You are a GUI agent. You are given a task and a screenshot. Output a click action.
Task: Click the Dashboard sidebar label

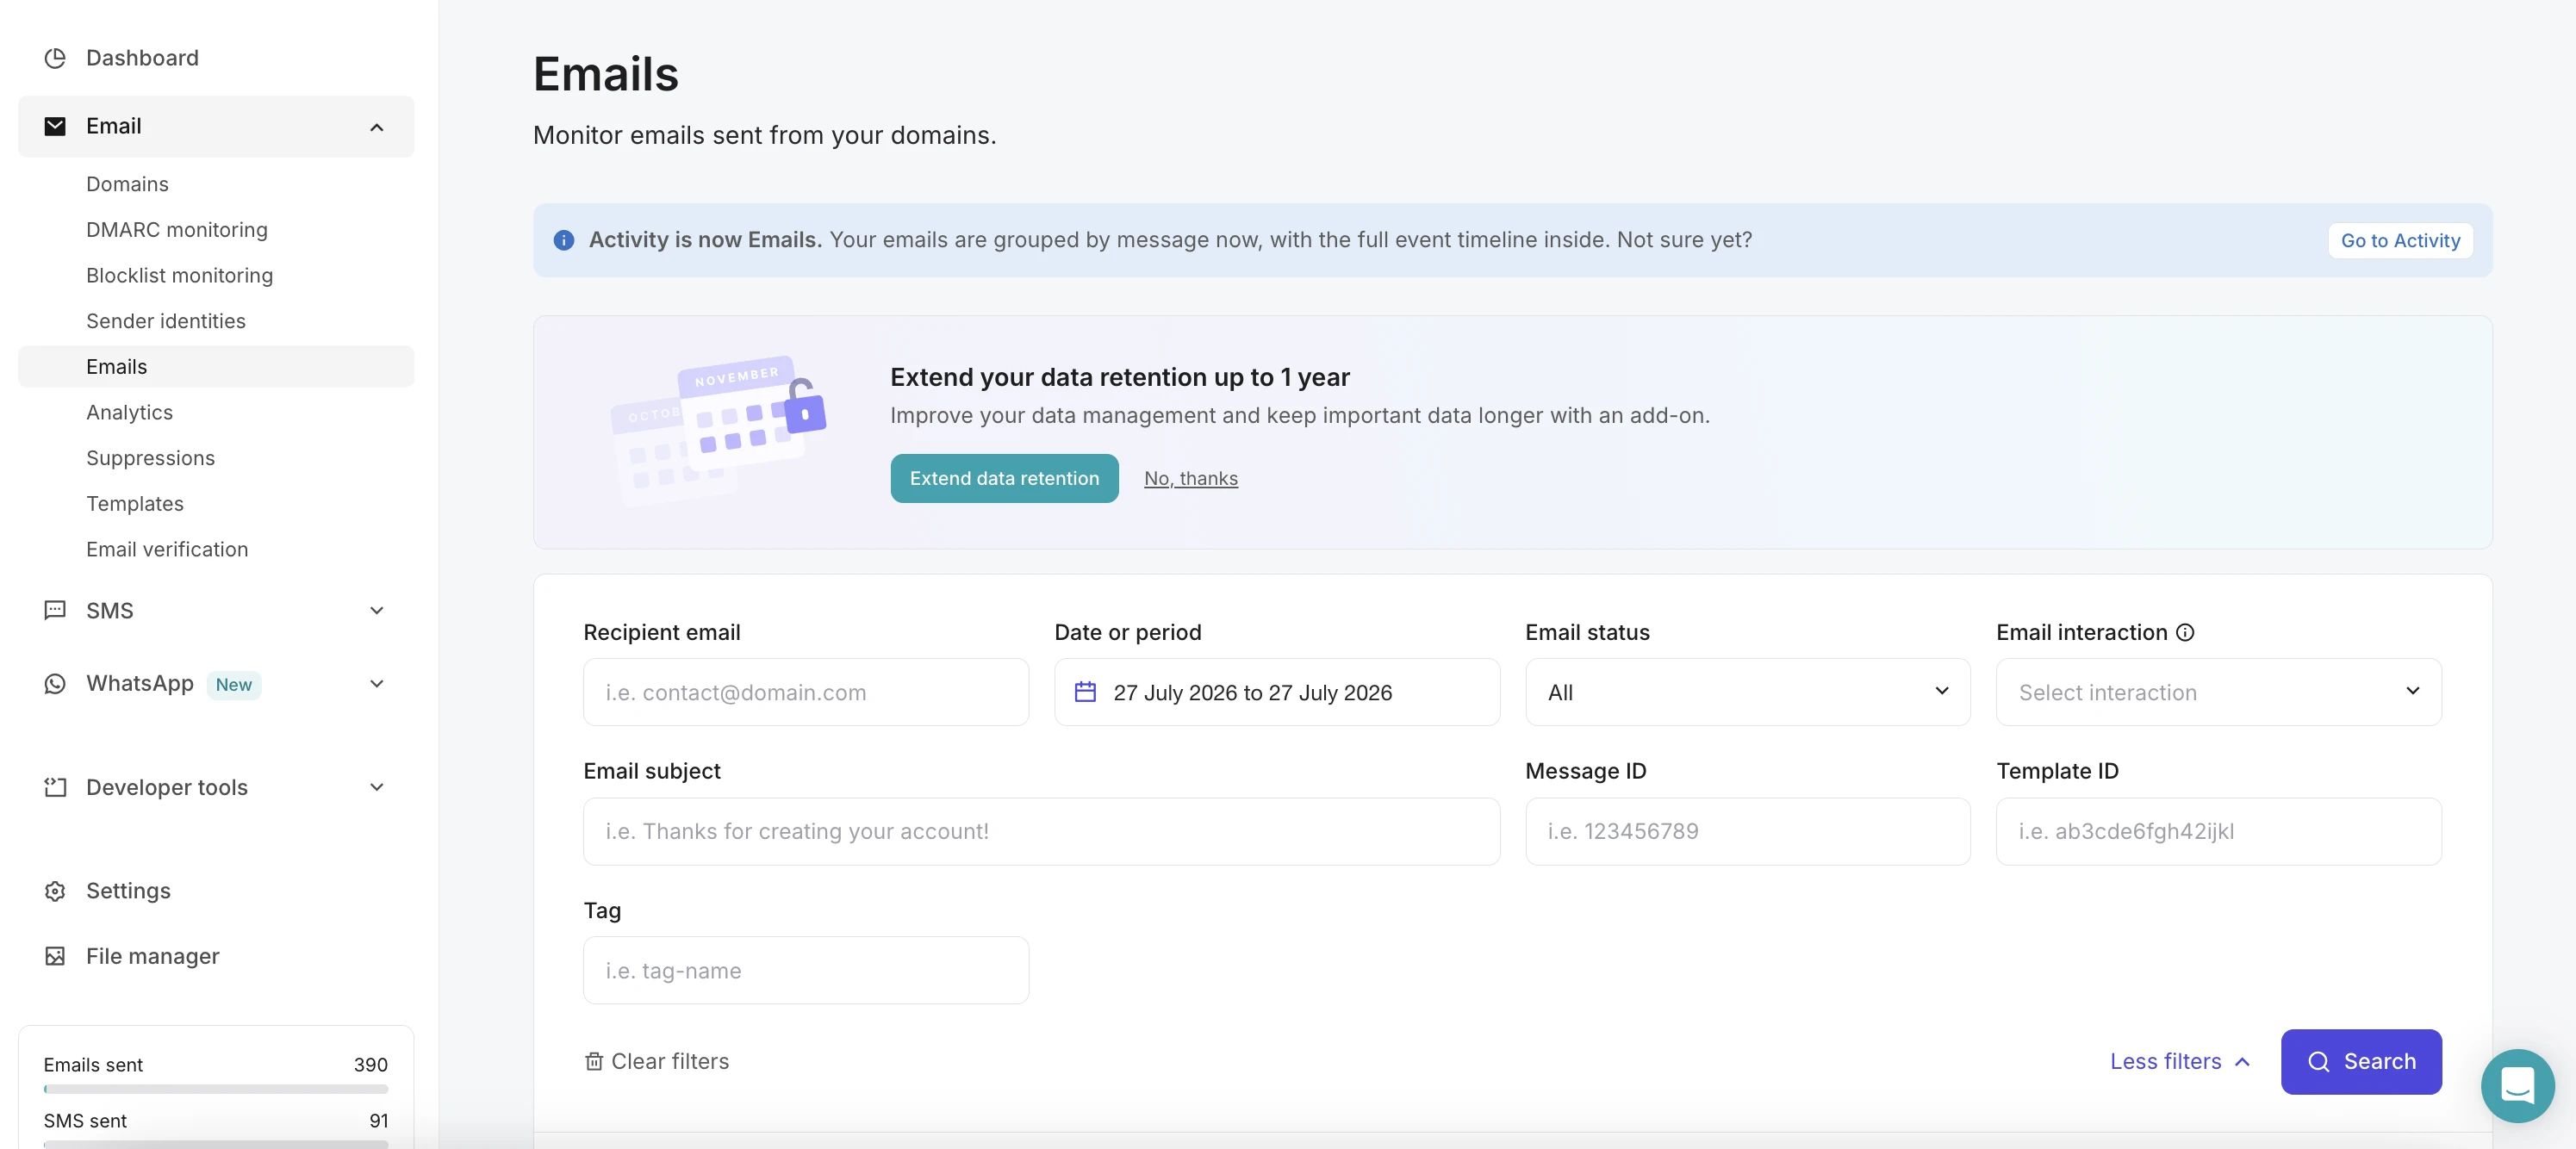pos(142,58)
